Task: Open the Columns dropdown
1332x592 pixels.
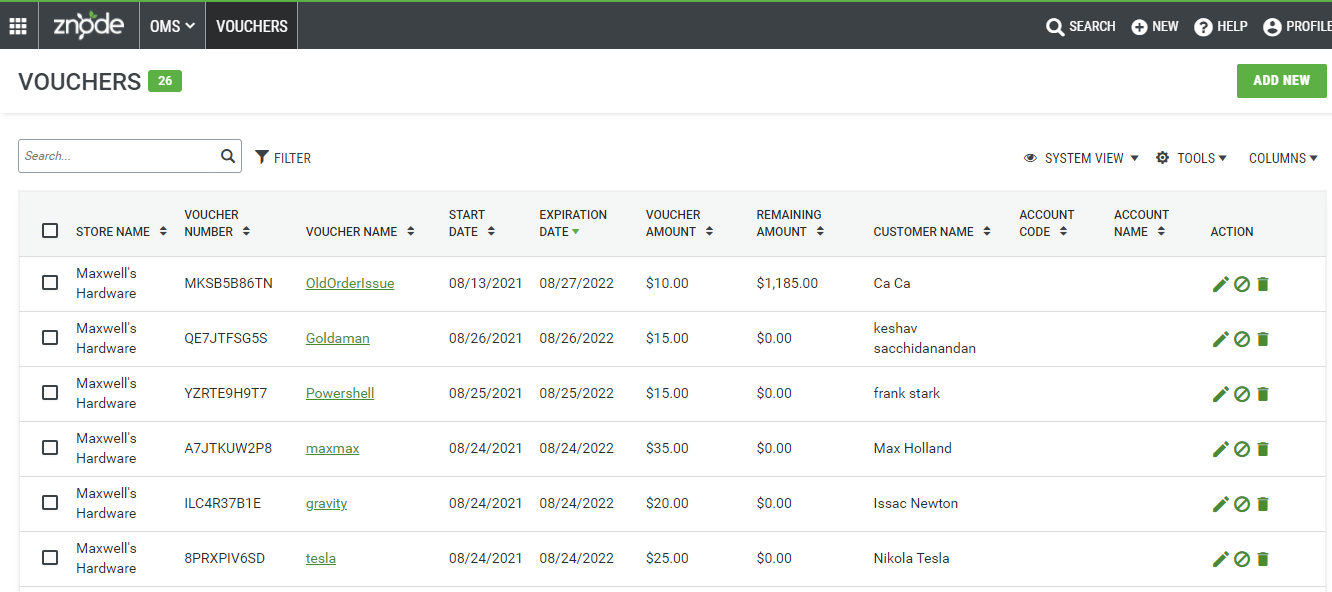Action: (x=1283, y=158)
